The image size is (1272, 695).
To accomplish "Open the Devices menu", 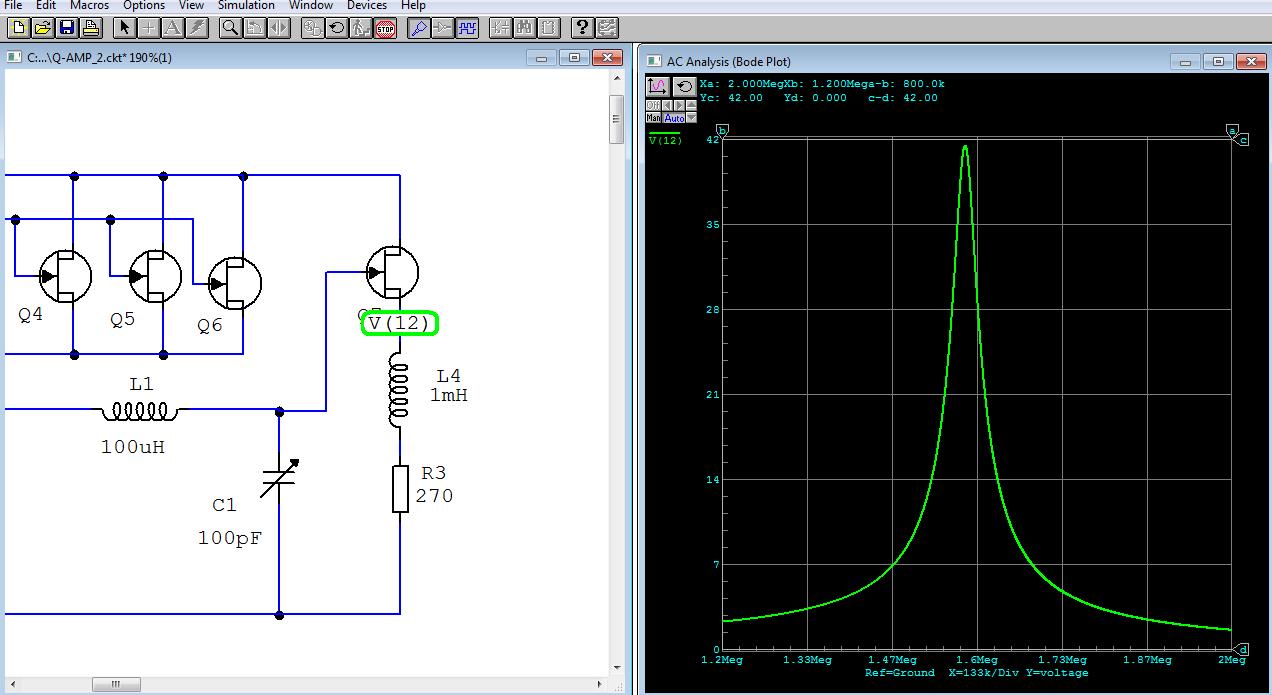I will pos(367,5).
